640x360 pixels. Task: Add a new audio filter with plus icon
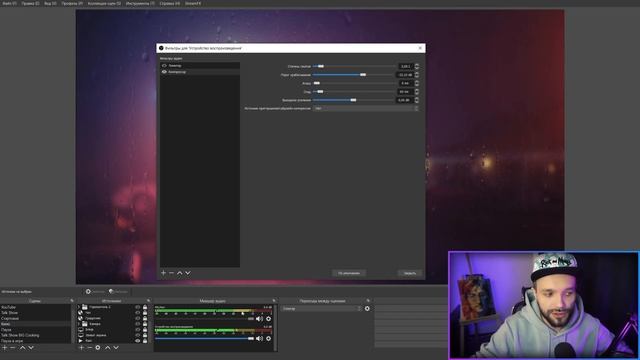coord(163,273)
